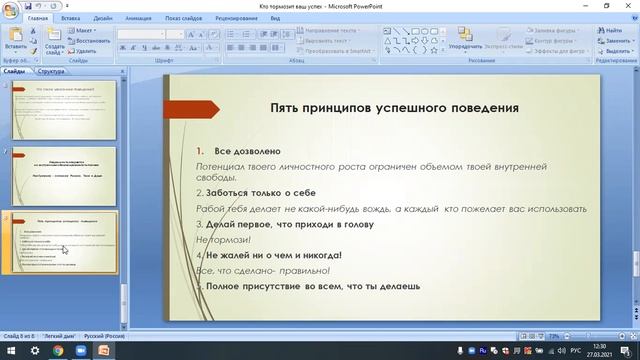Click slide title Пять принципов успешного поведения
The height and width of the screenshot is (360, 640).
[x=394, y=108]
